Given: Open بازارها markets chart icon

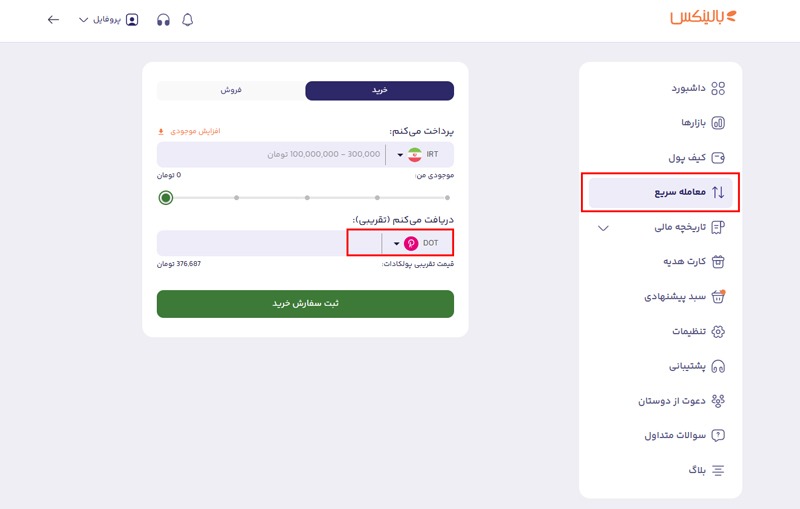Looking at the screenshot, I should [718, 123].
